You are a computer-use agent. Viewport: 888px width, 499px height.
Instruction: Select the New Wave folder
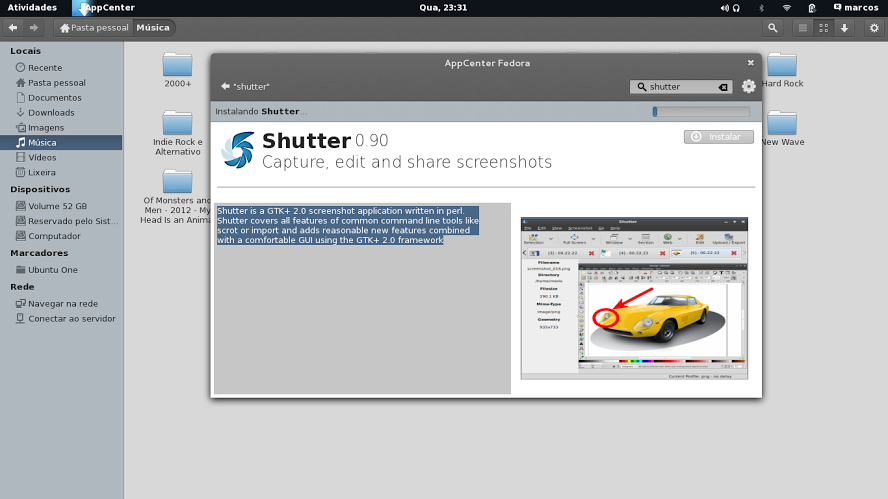[782, 129]
